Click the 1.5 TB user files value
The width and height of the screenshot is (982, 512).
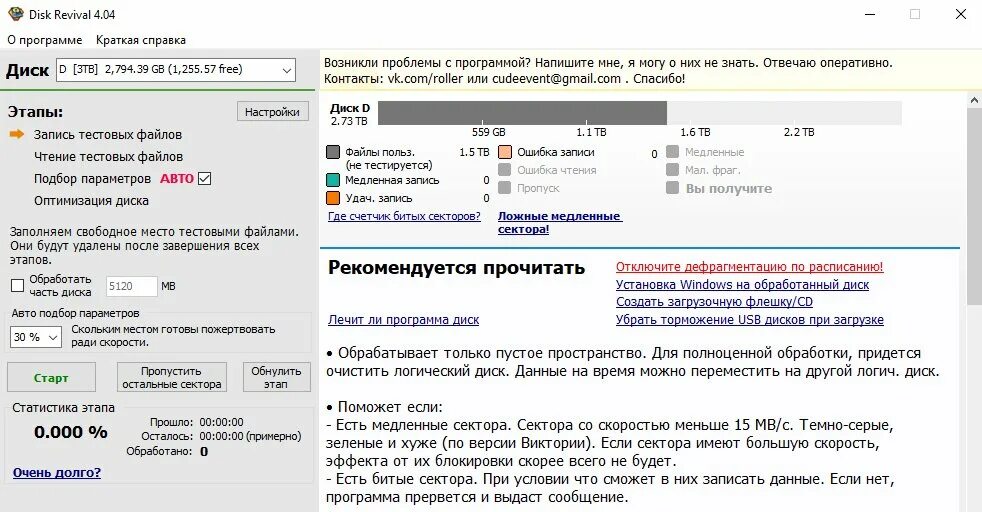point(474,152)
